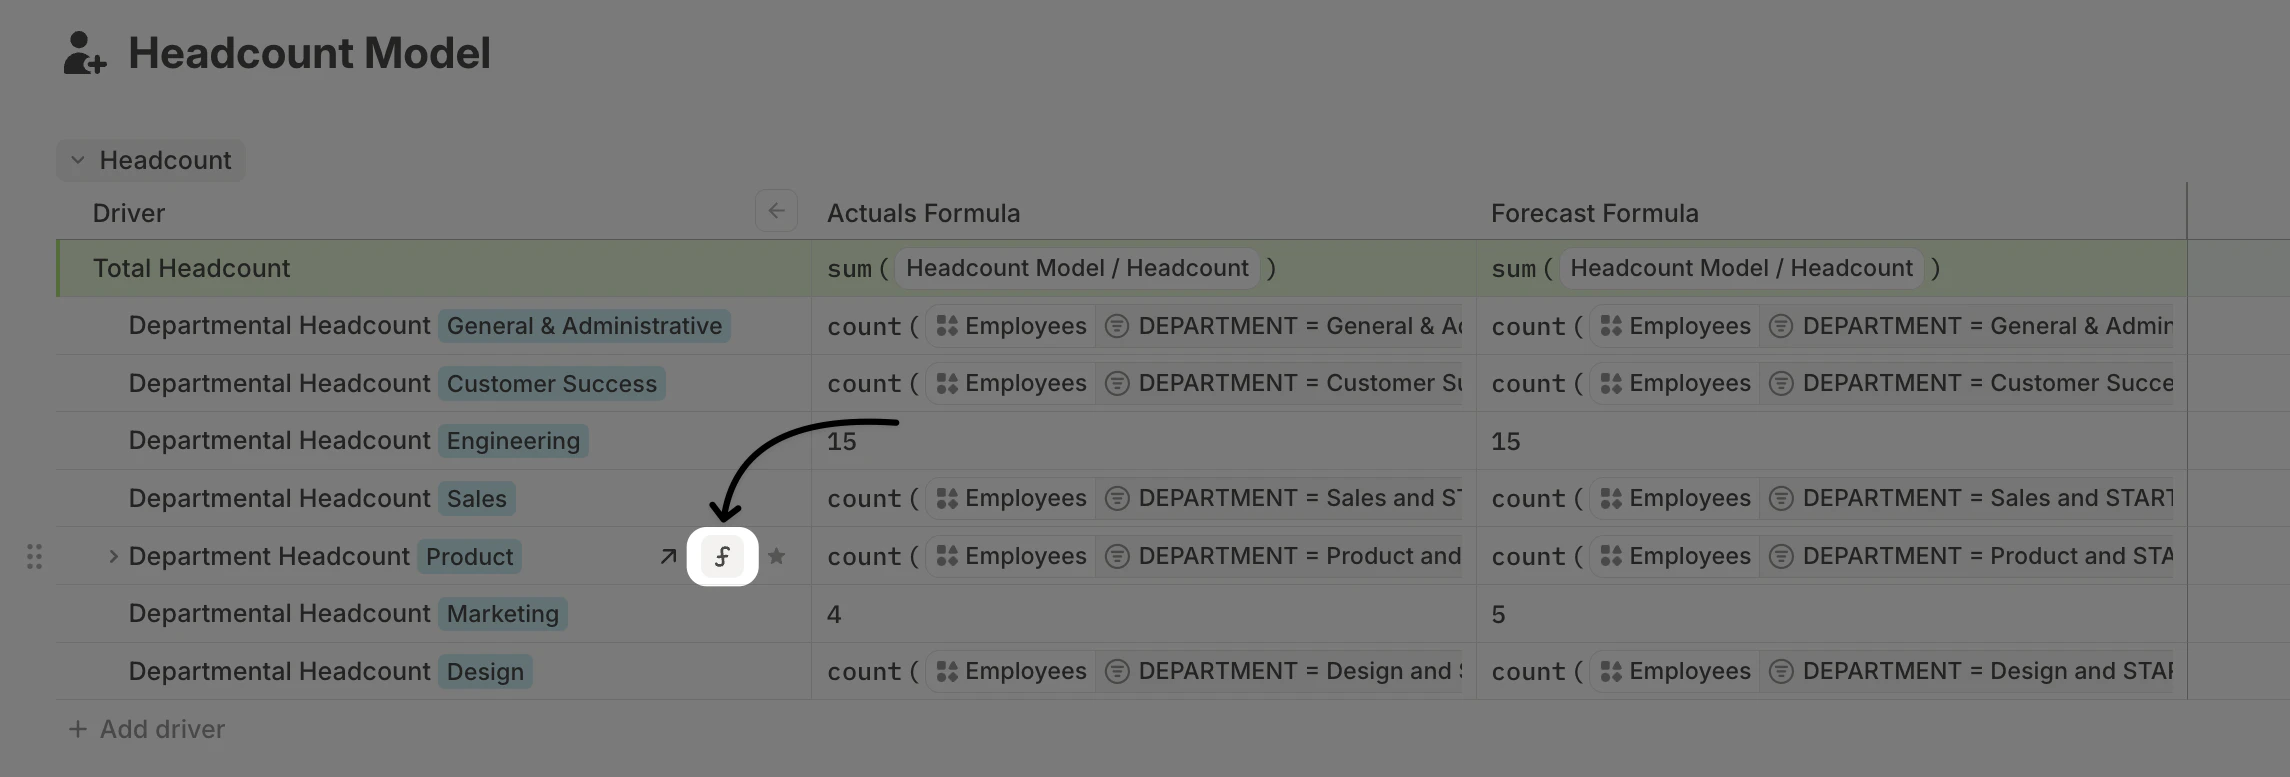
Task: Collapse the Headcount section chevron
Action: click(x=78, y=160)
